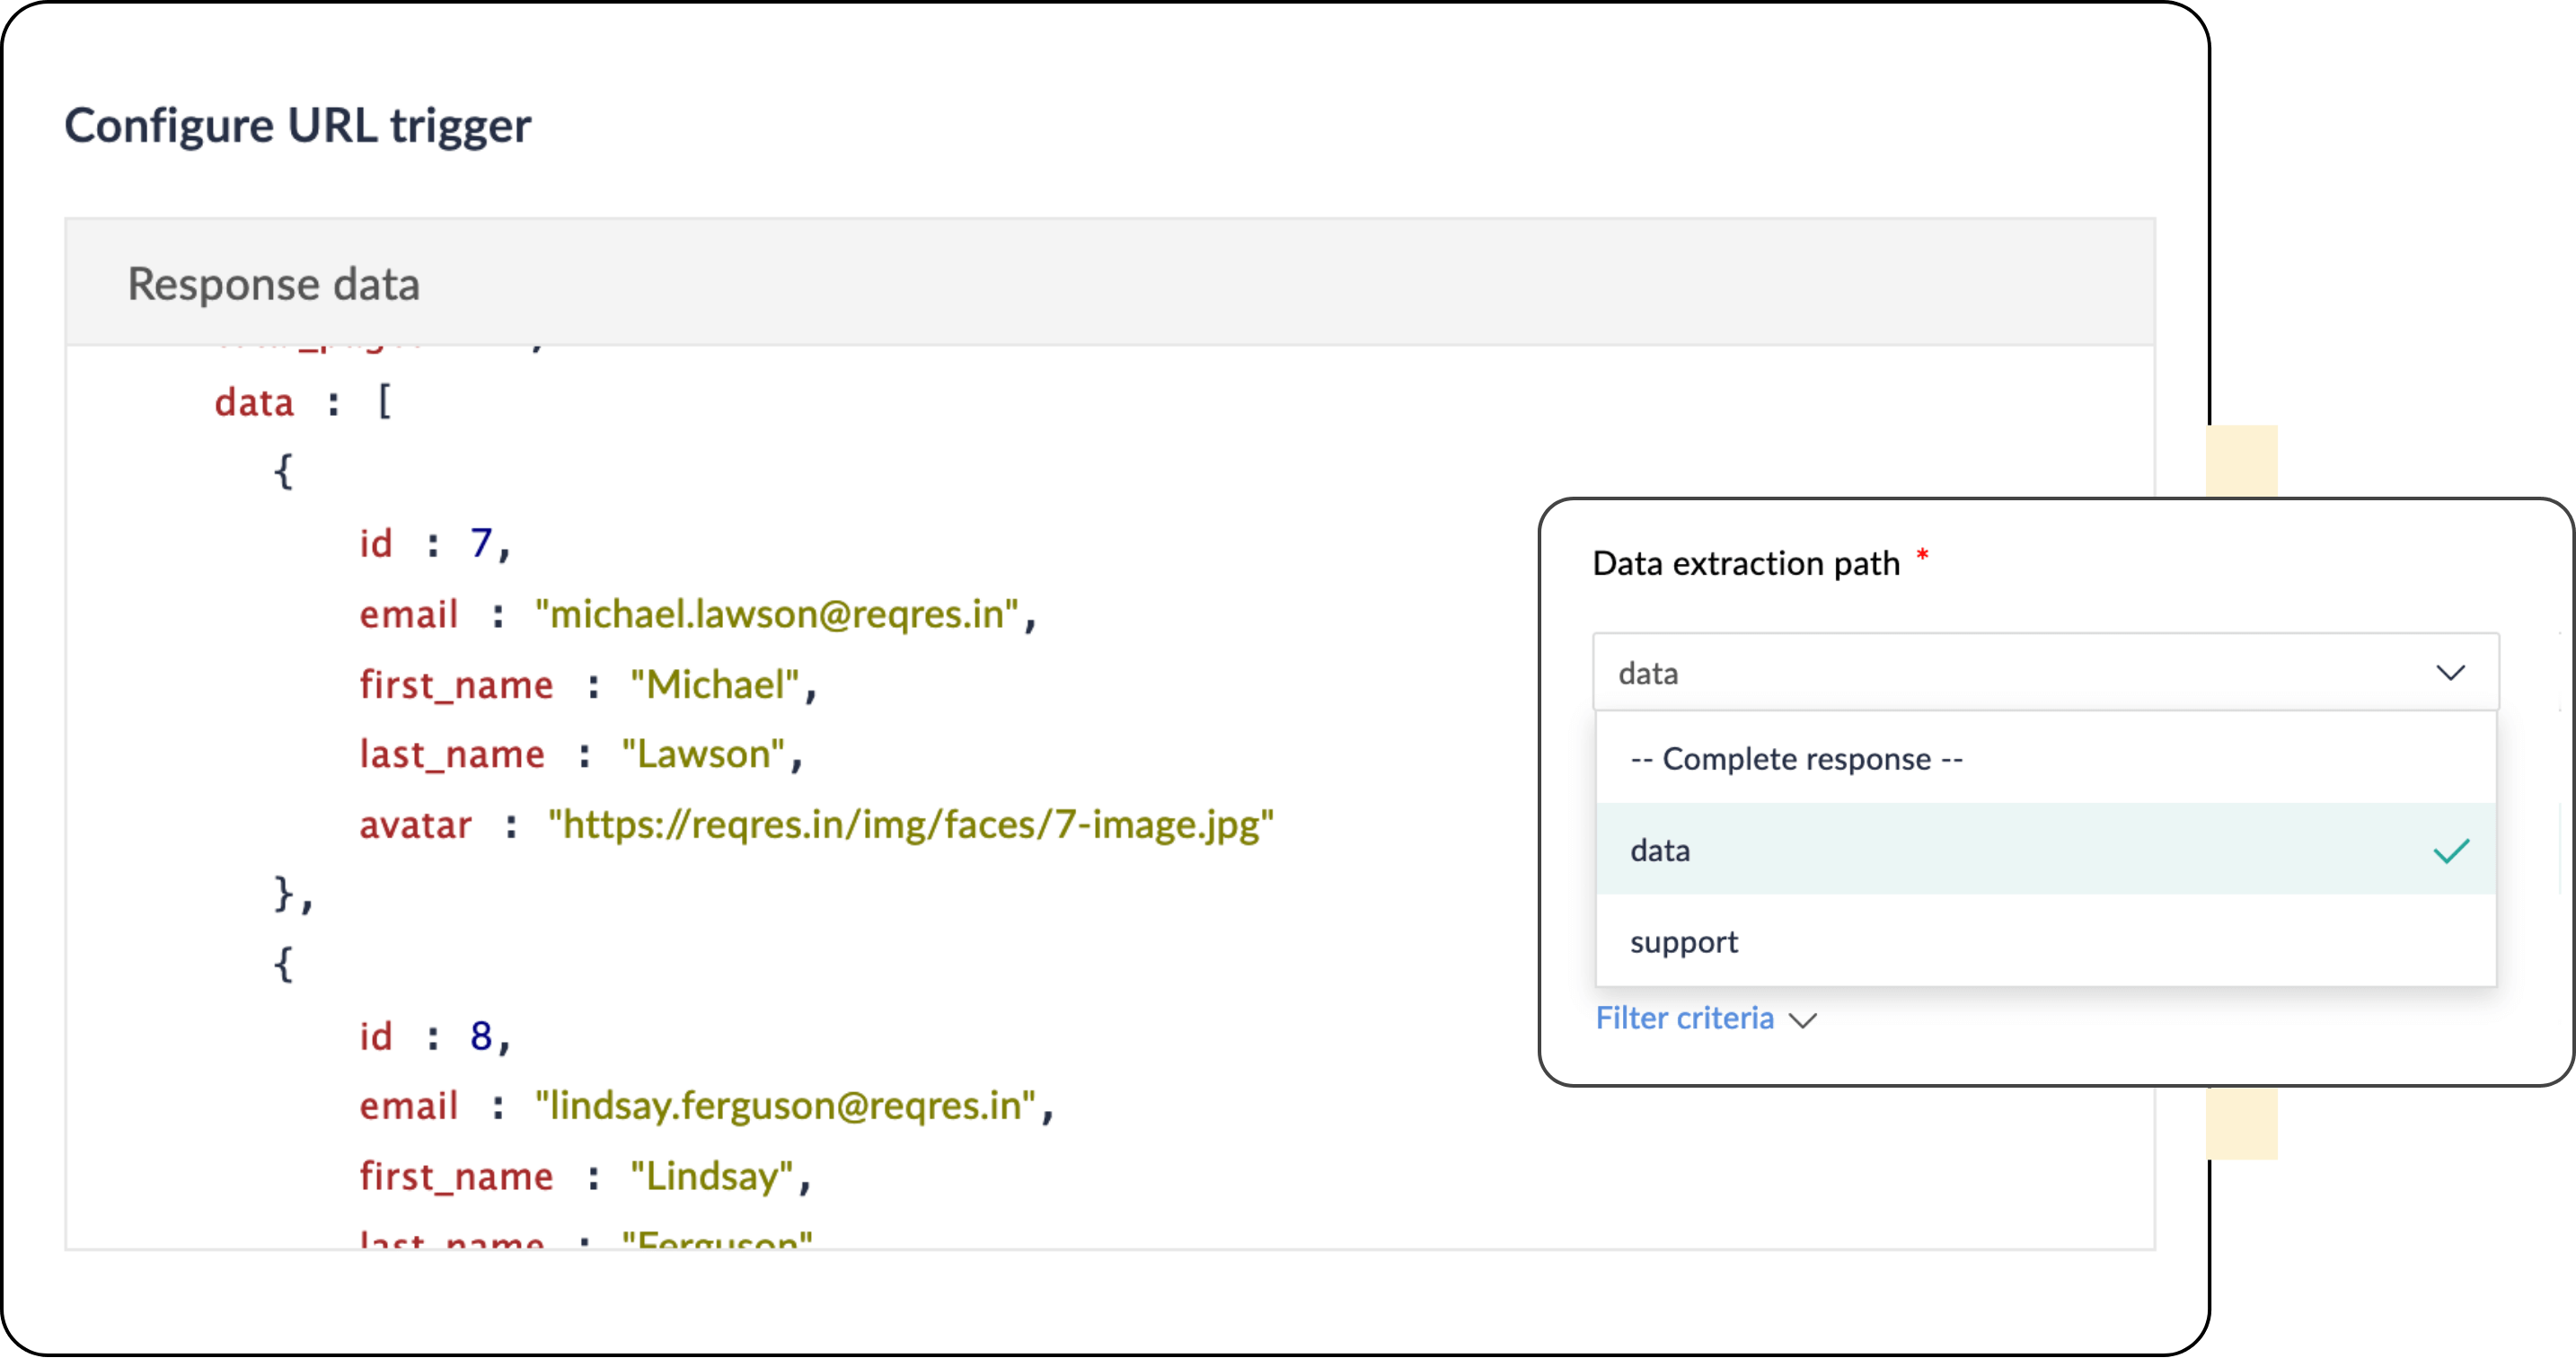Click the data key in the JSON
This screenshot has width=2576, height=1358.
(x=254, y=403)
